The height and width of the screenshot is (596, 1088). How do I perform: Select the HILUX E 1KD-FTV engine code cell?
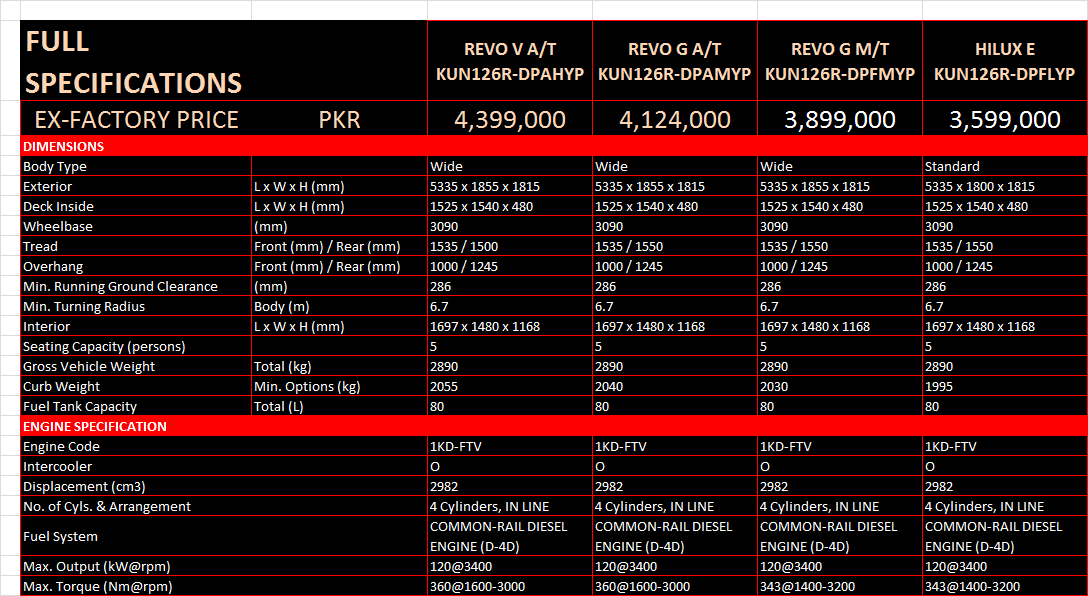1005,446
